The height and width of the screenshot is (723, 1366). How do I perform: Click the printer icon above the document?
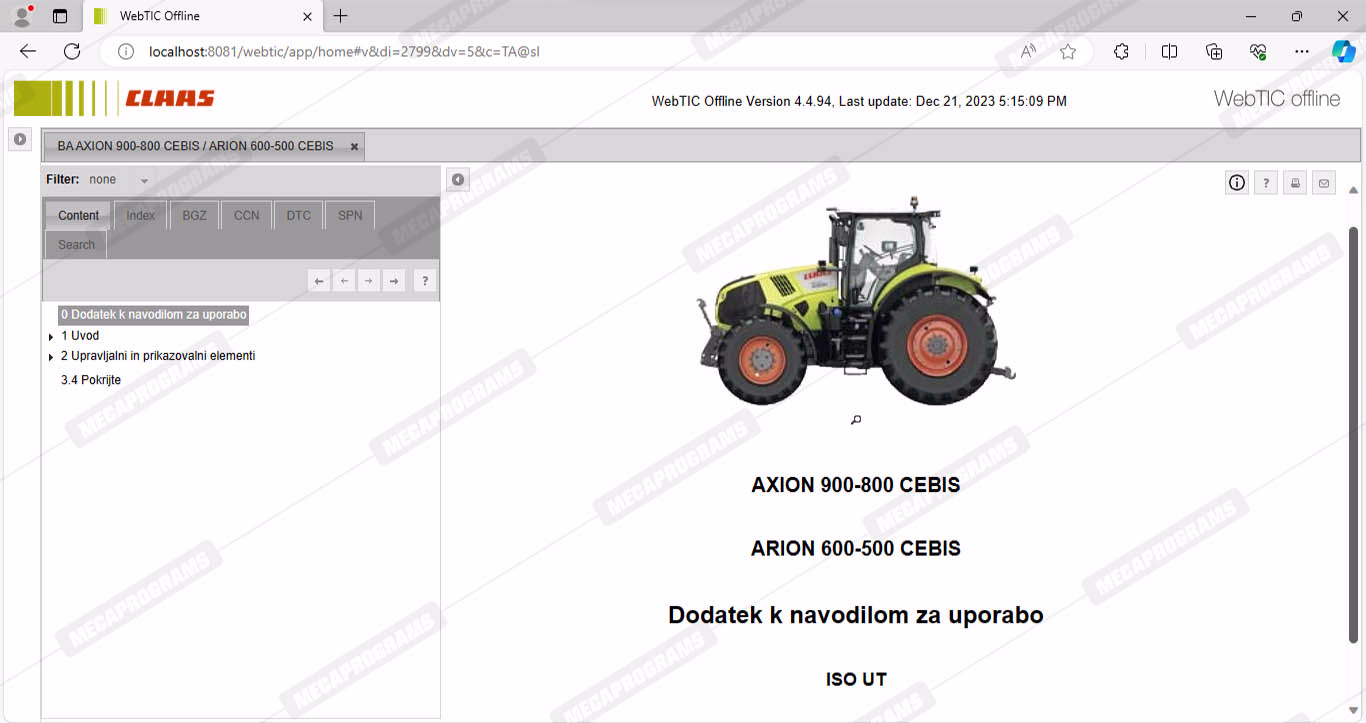[x=1295, y=183]
